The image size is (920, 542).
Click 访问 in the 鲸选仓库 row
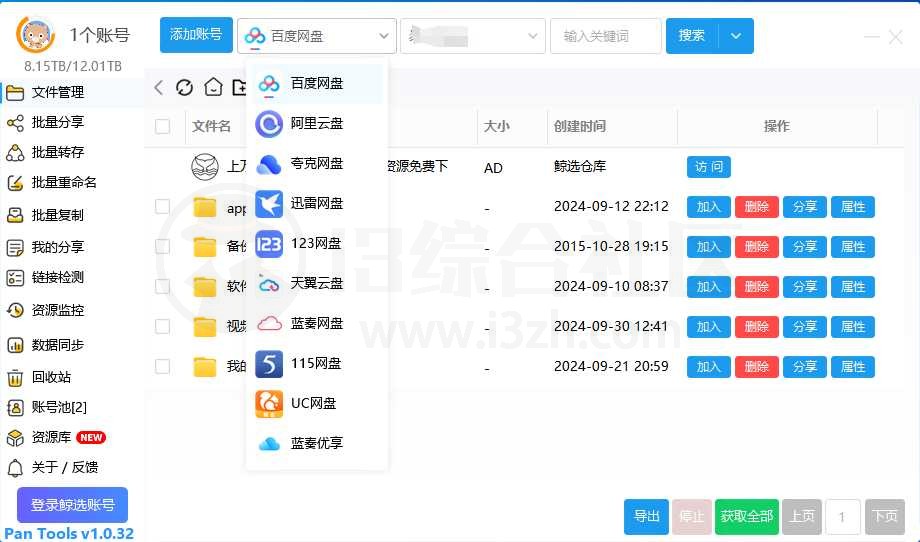(x=709, y=167)
